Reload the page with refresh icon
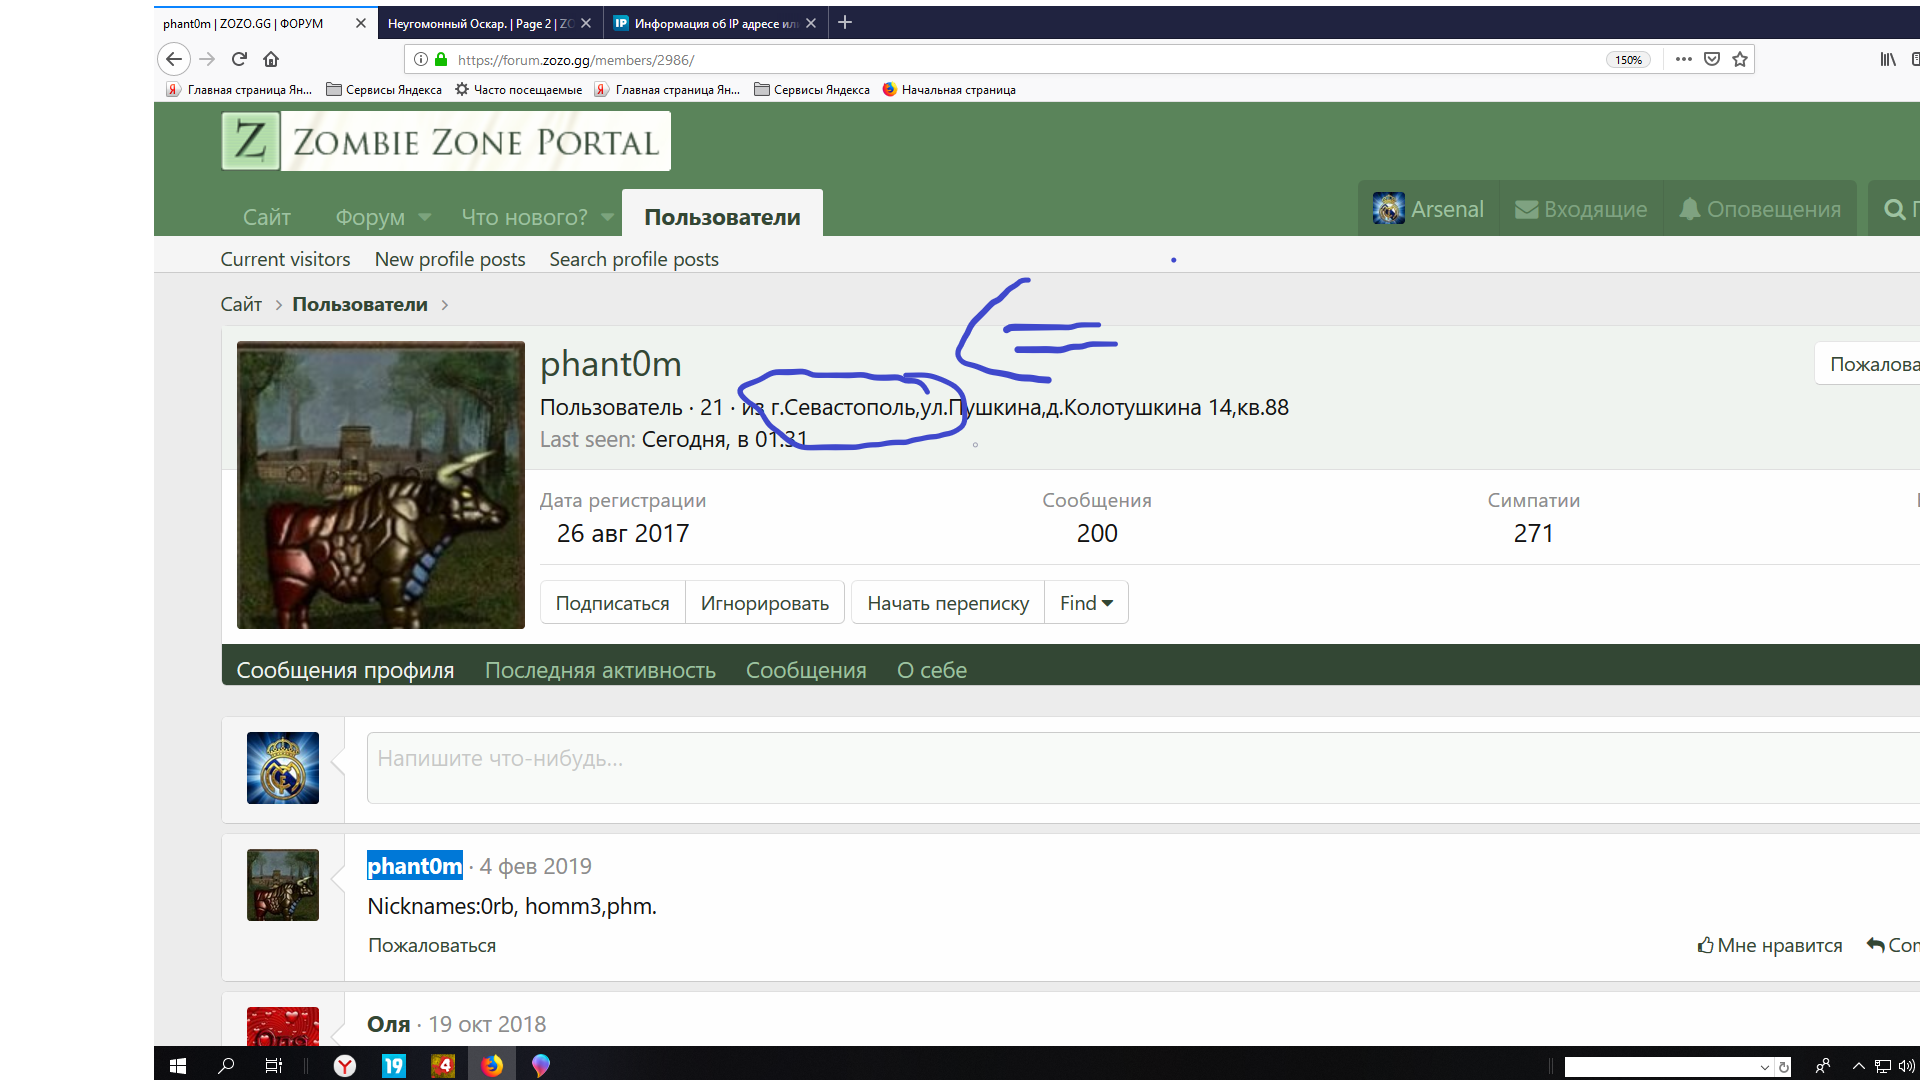Image resolution: width=1920 pixels, height=1080 pixels. pyautogui.click(x=239, y=59)
